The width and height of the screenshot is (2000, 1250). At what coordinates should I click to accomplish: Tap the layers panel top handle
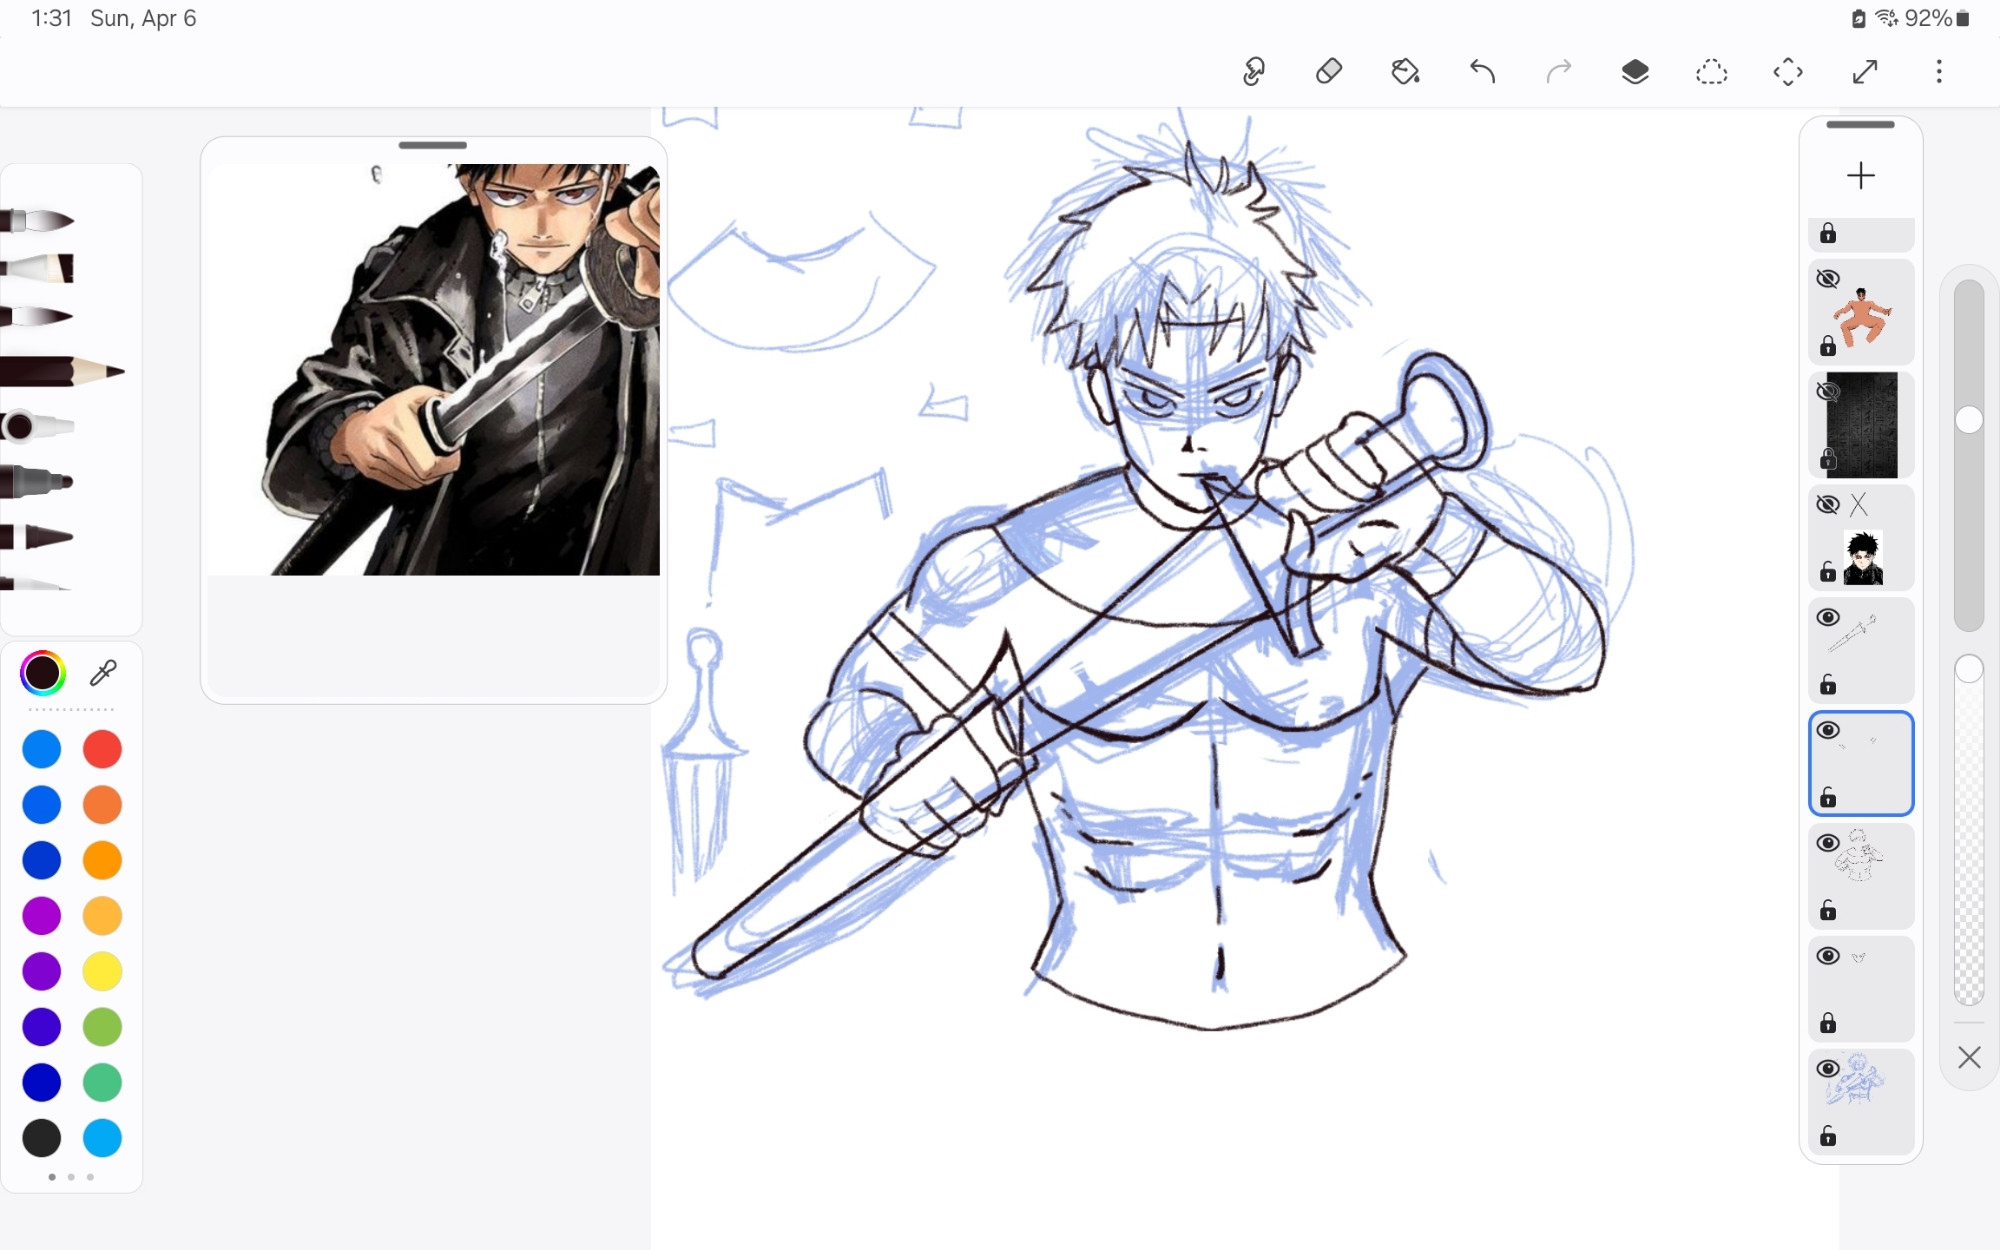(1860, 125)
